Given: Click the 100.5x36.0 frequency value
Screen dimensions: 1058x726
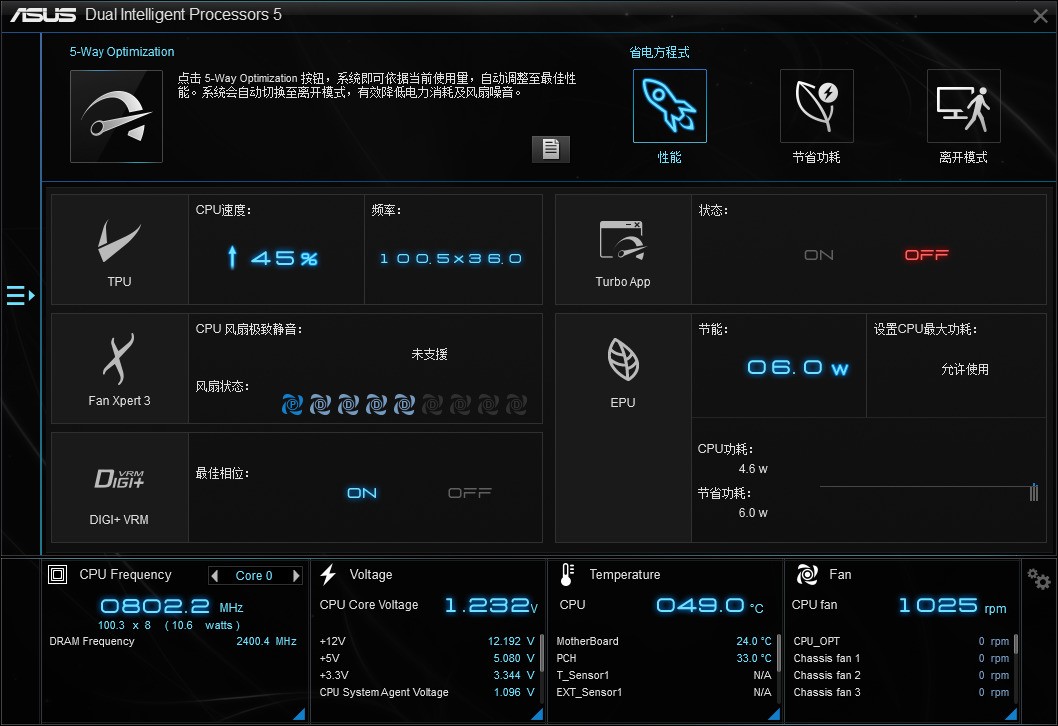Looking at the screenshot, I should click(451, 258).
